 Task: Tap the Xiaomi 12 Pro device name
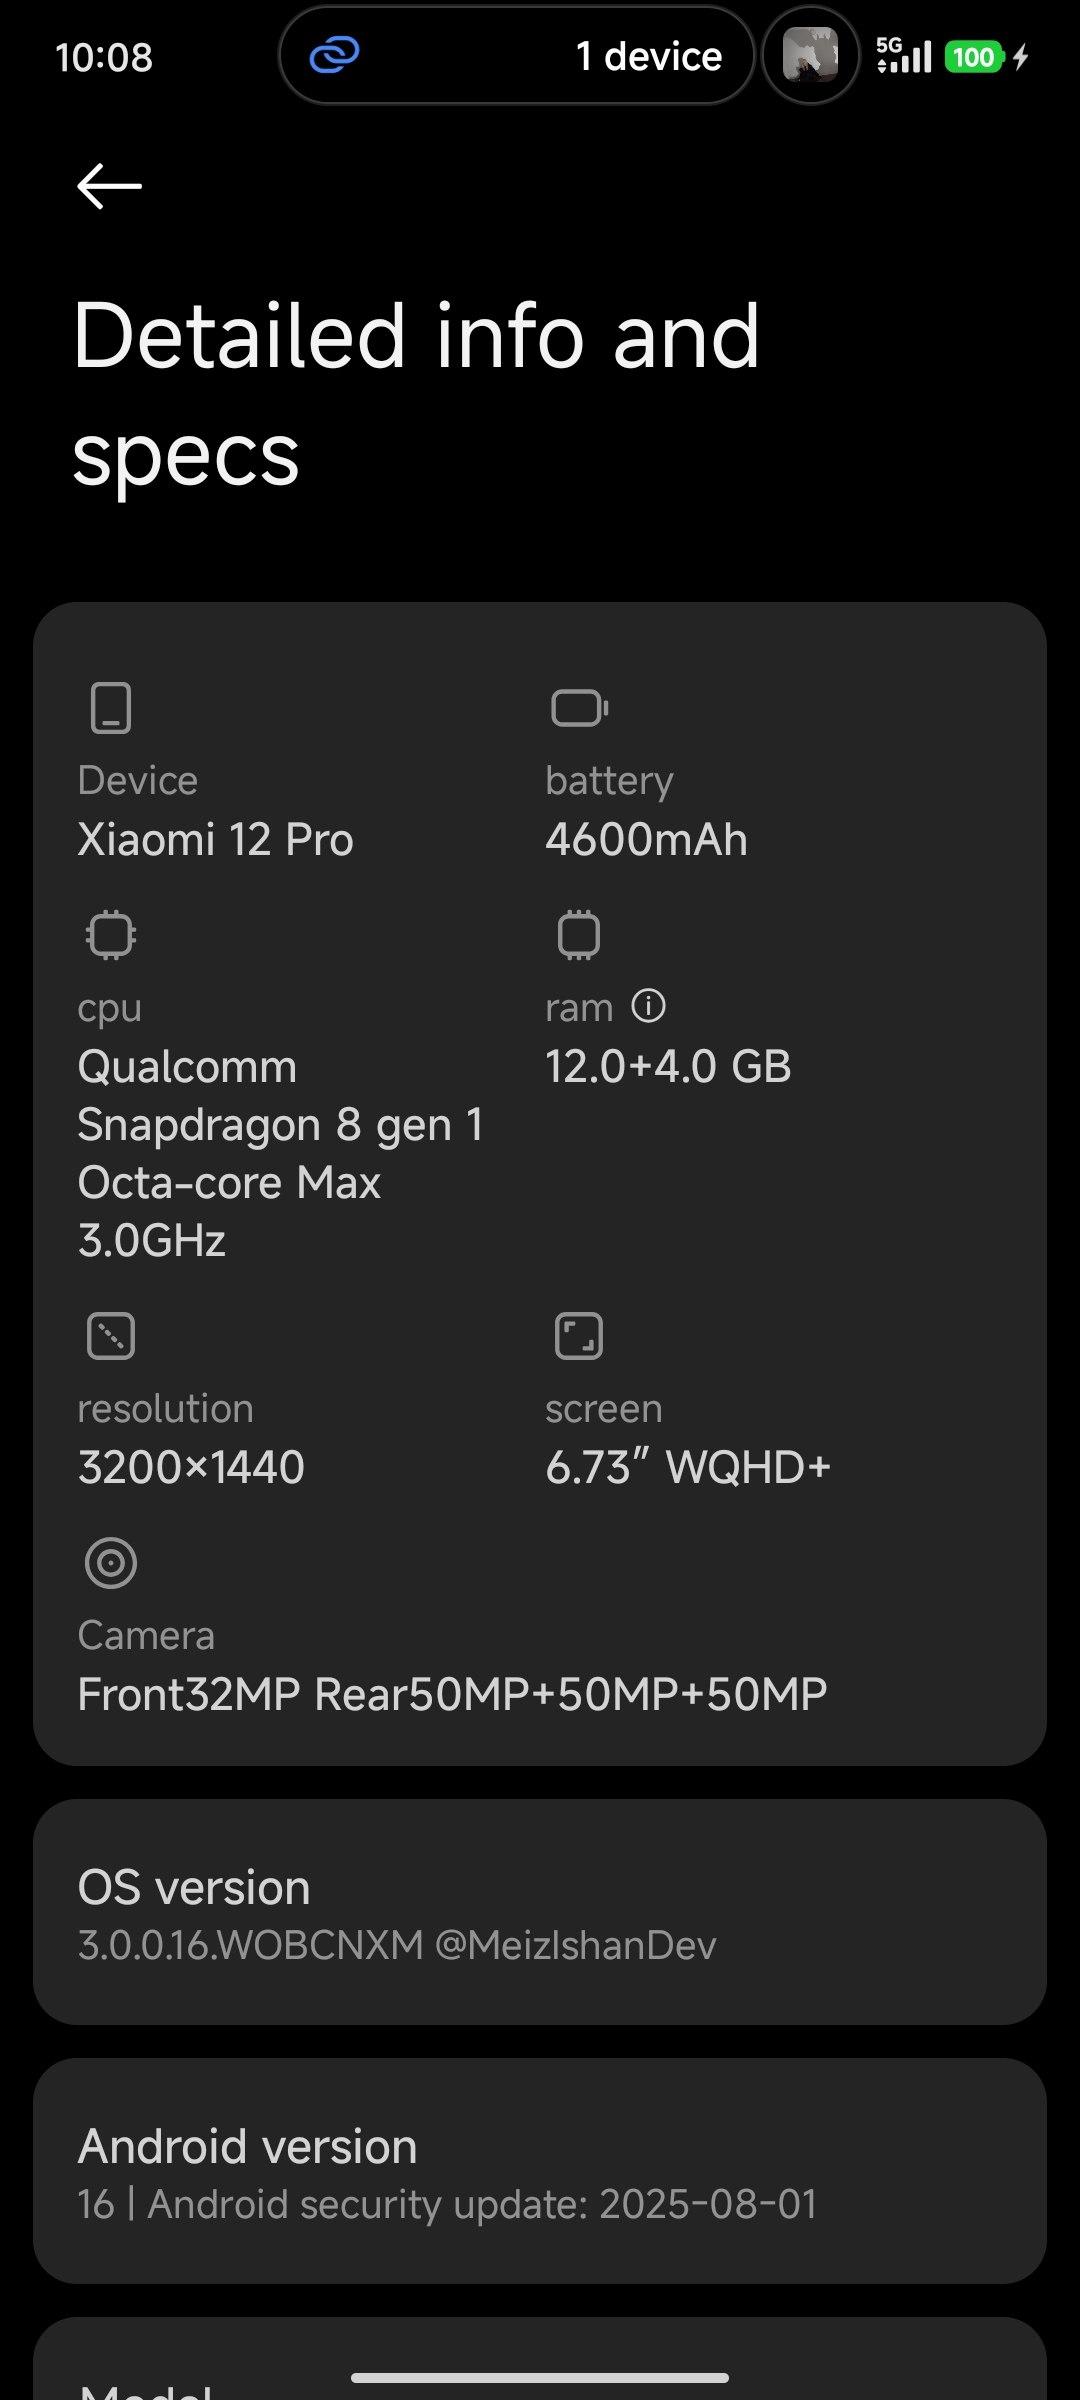pyautogui.click(x=215, y=840)
